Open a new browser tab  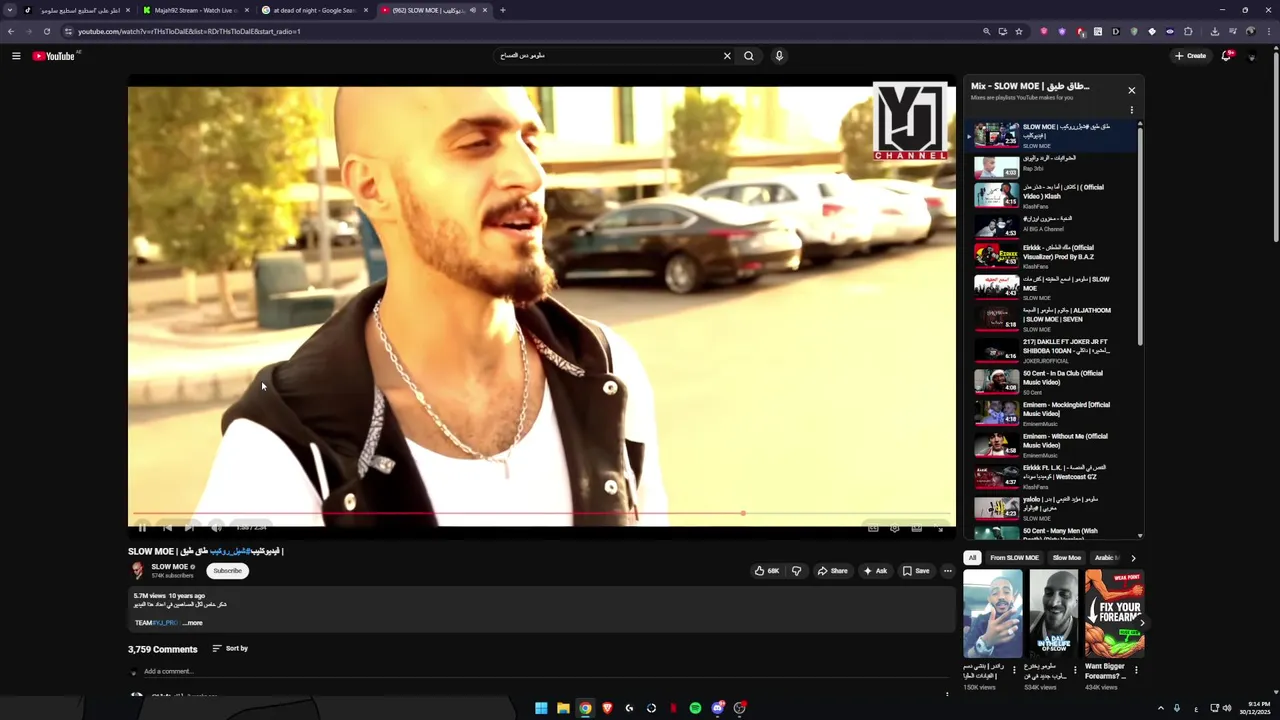pos(503,10)
